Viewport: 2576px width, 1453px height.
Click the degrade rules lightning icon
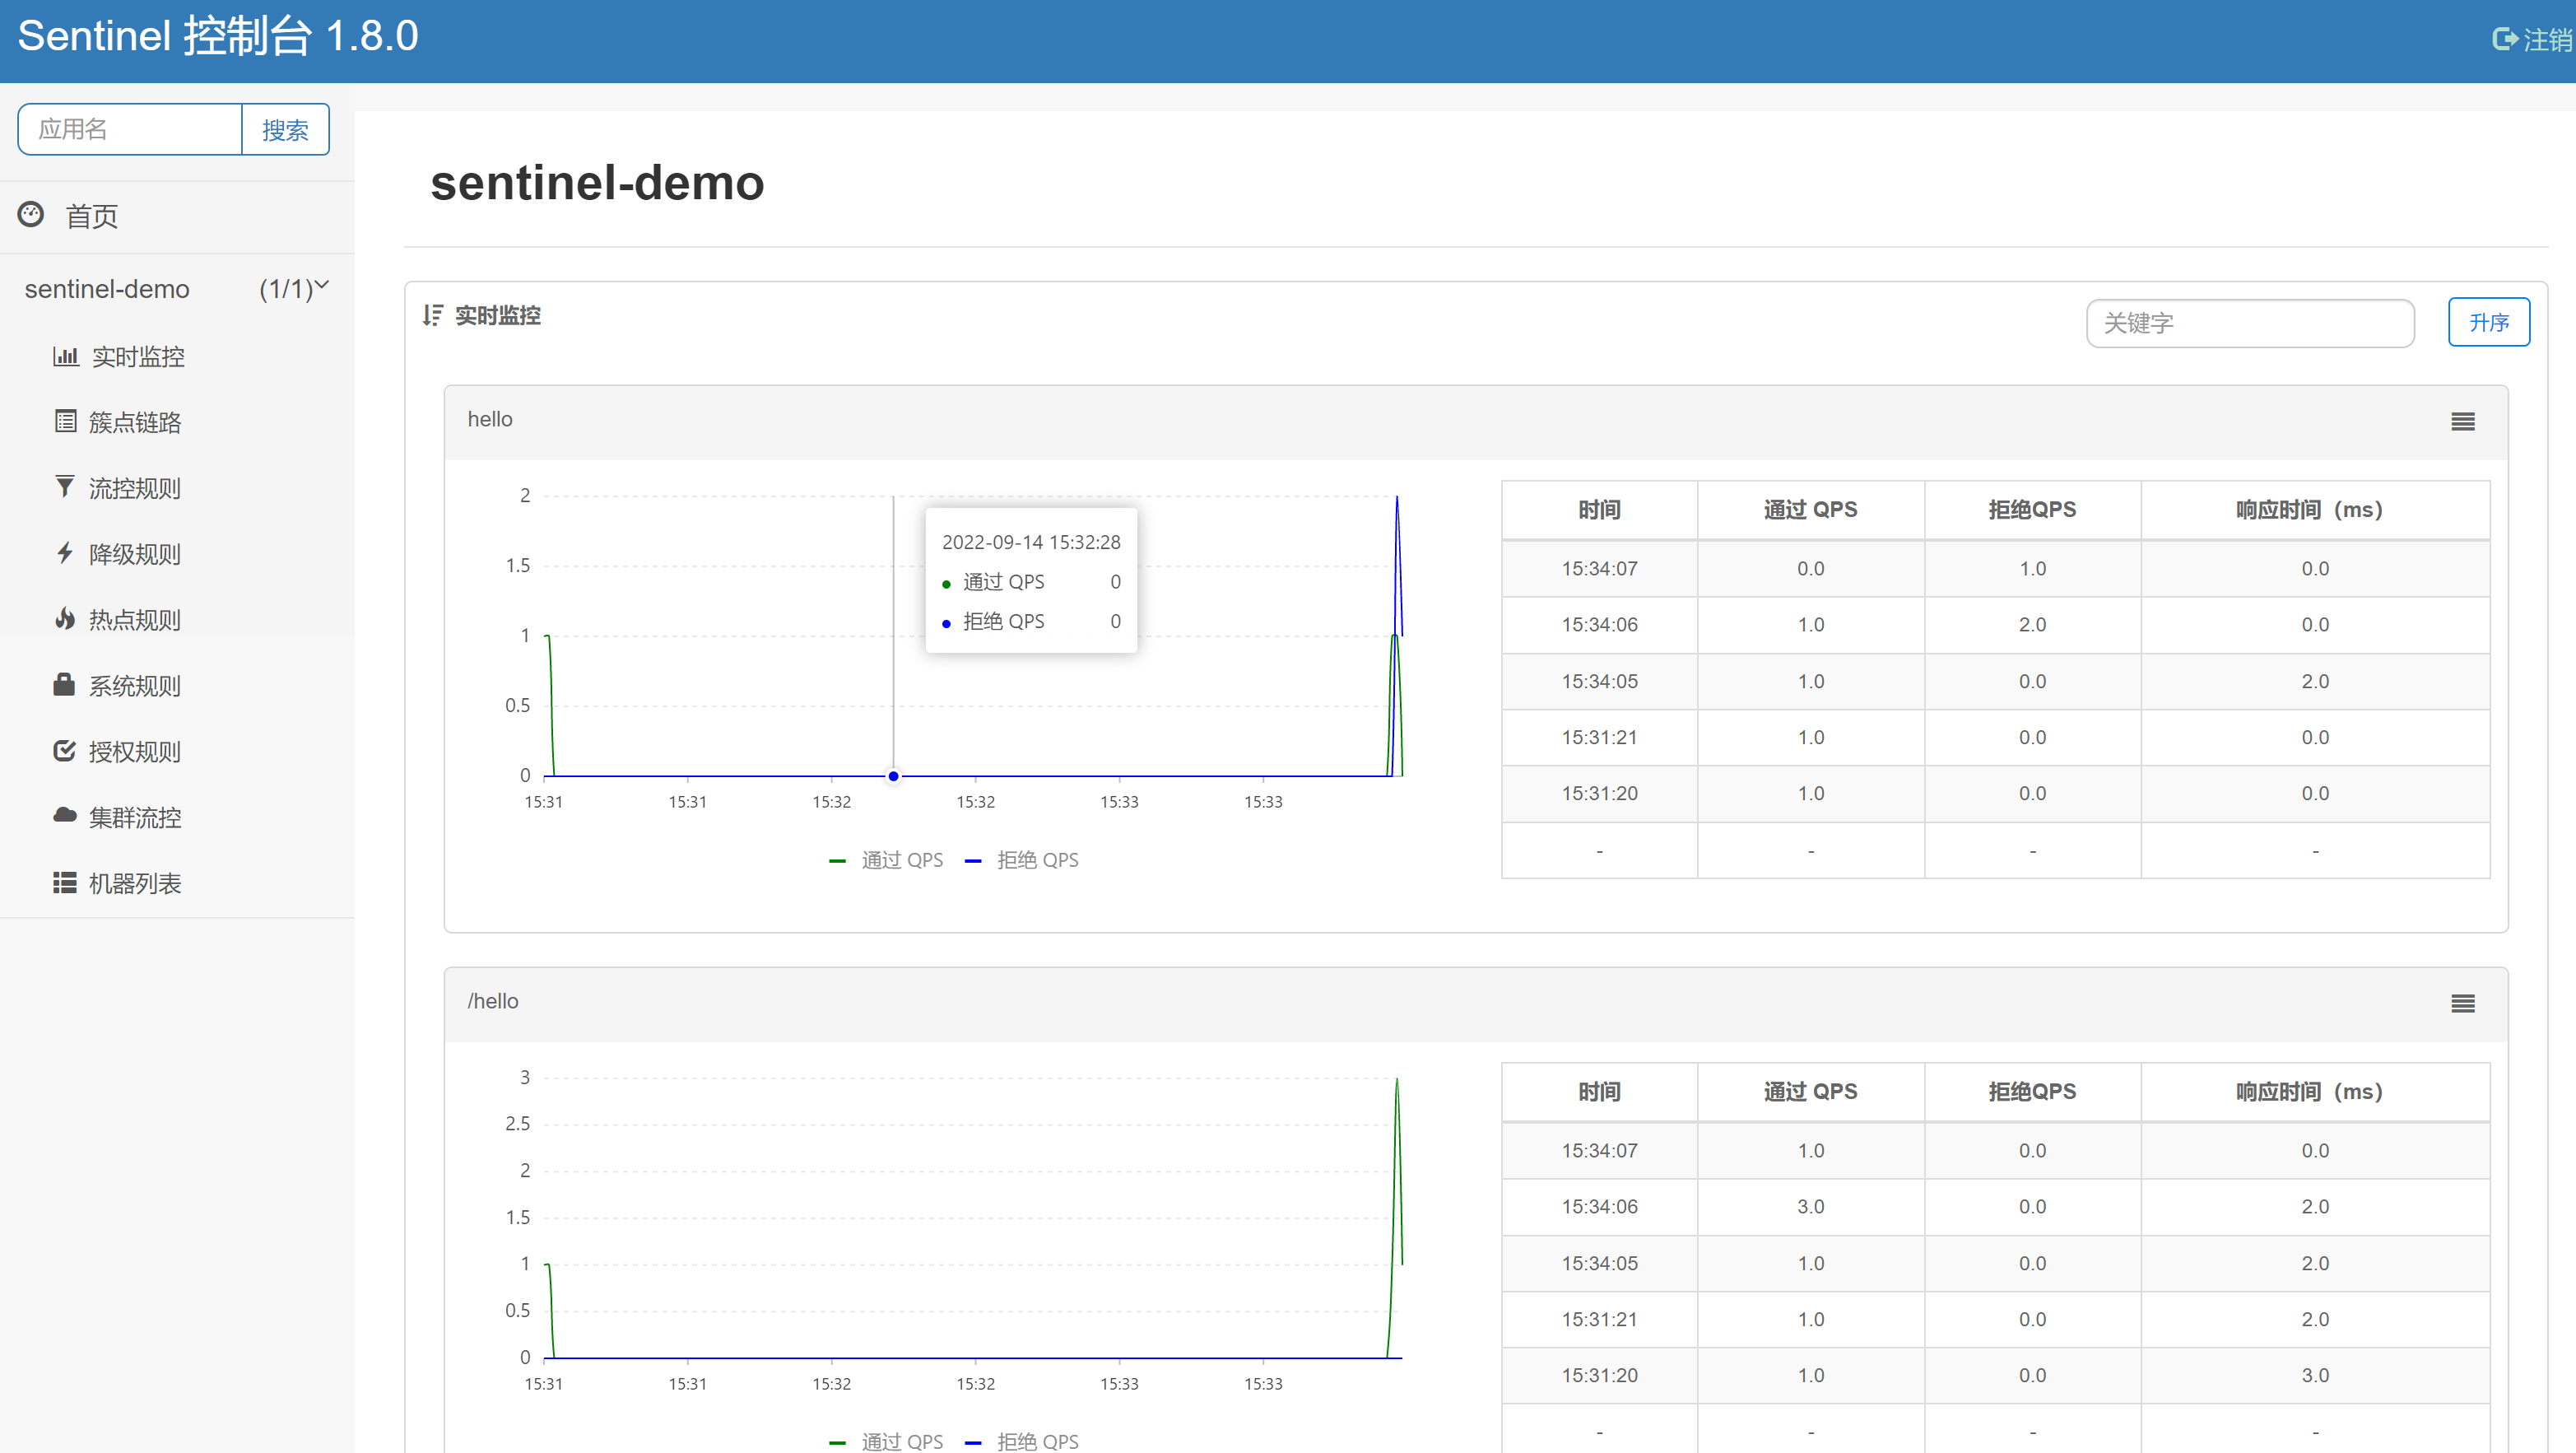tap(65, 553)
